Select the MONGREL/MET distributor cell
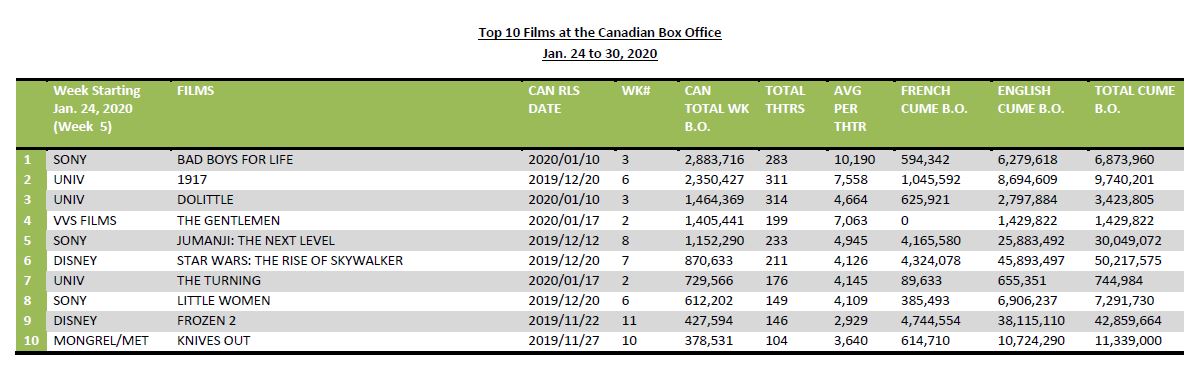The width and height of the screenshot is (1199, 366). pyautogui.click(x=100, y=340)
